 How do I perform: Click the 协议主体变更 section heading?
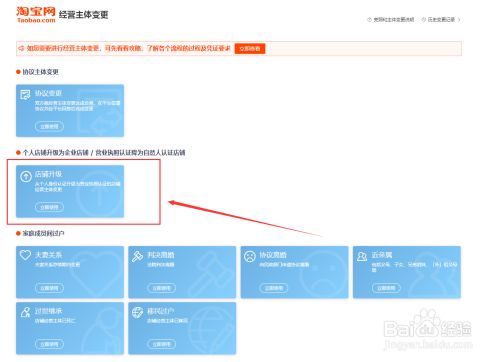click(40, 72)
